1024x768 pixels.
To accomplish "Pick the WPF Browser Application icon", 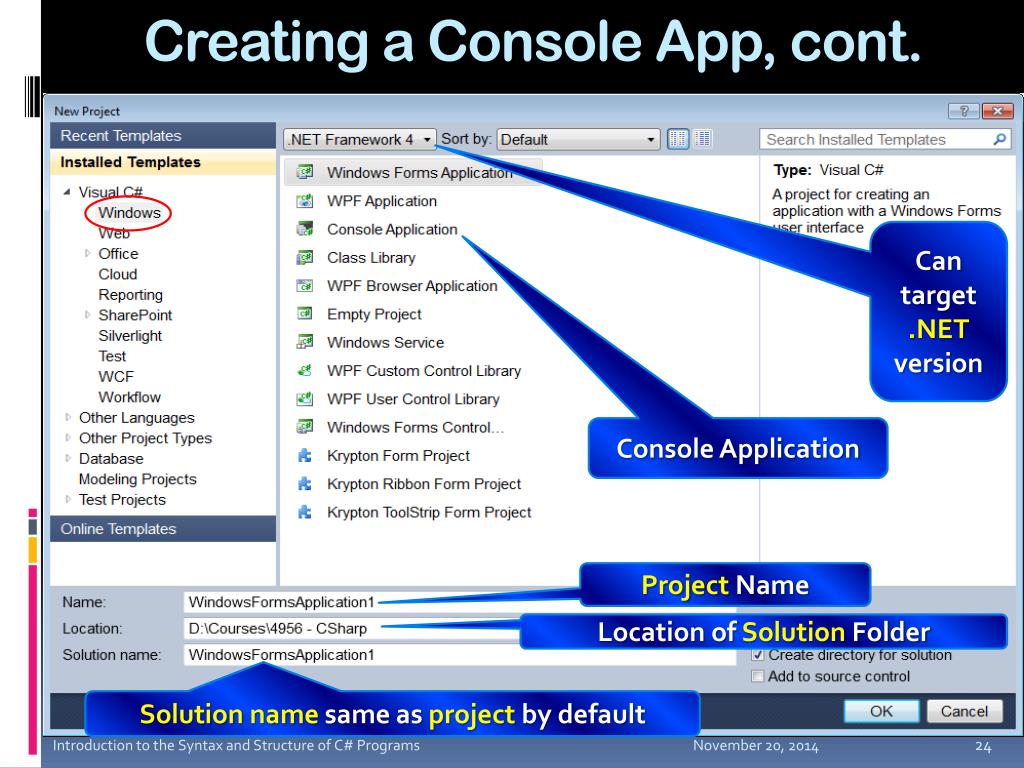I will (x=304, y=286).
